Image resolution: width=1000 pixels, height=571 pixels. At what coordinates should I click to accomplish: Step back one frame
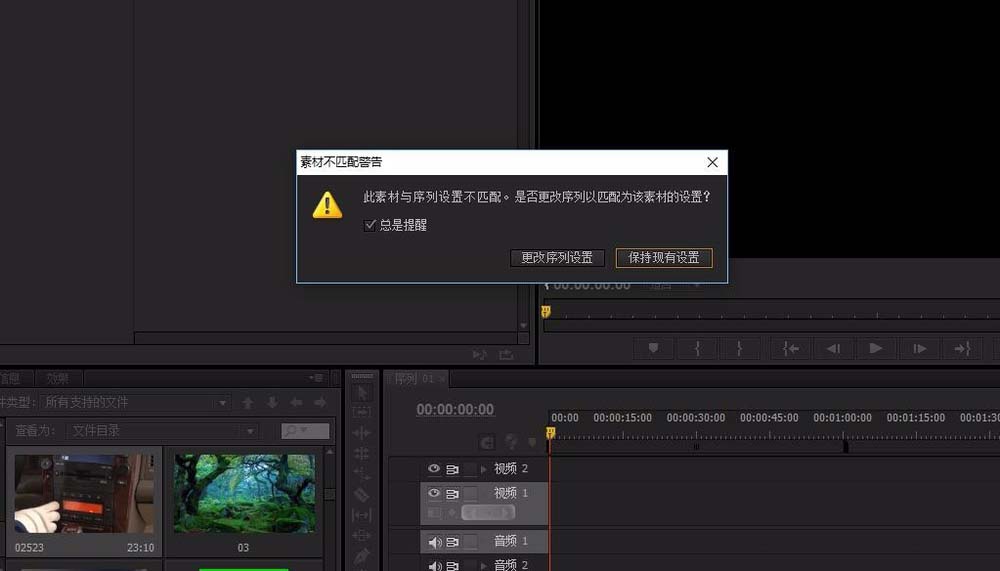[833, 348]
